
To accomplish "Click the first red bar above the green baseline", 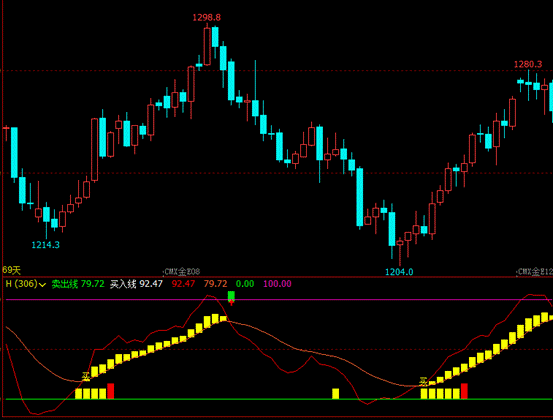I will [x=111, y=391].
